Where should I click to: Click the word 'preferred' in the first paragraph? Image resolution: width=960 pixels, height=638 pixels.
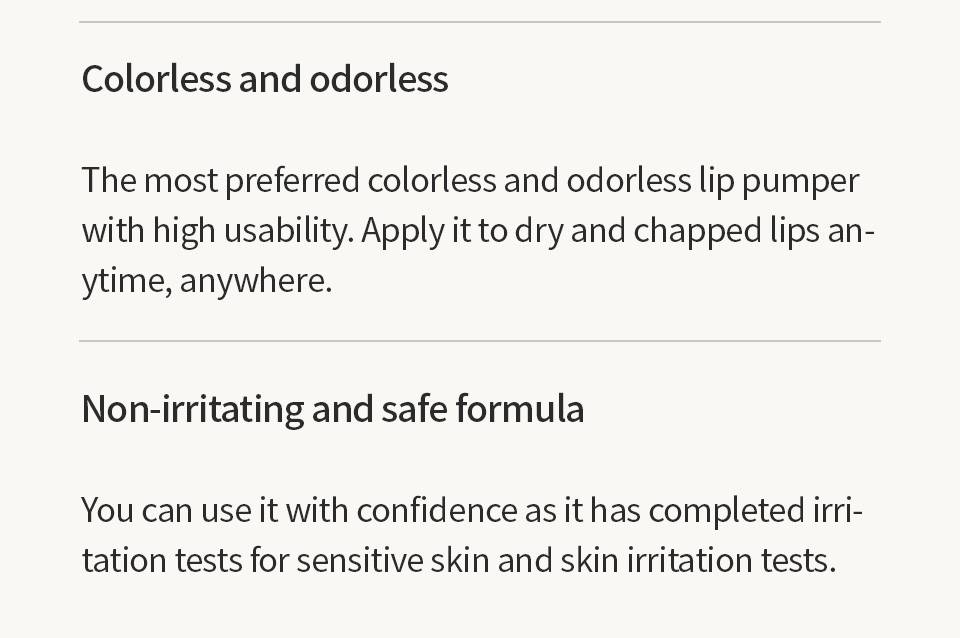point(292,181)
